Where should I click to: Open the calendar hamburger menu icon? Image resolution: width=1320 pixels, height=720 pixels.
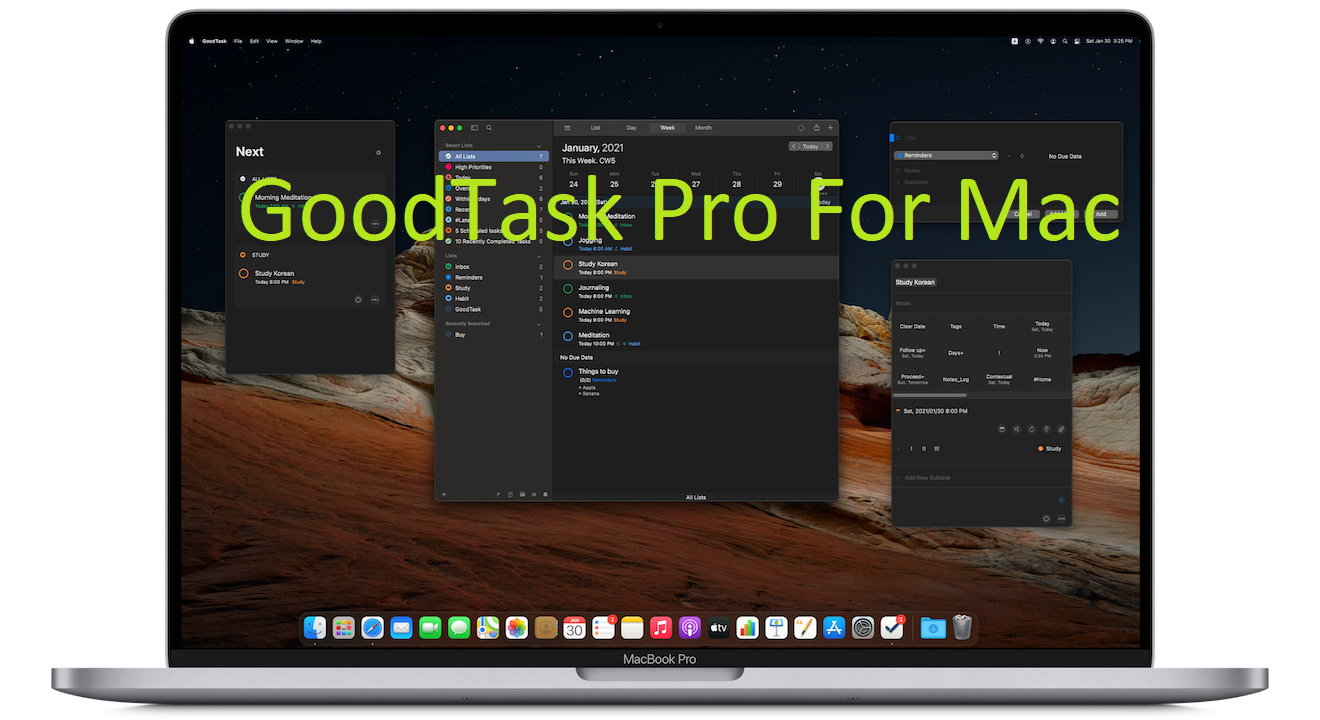[567, 128]
